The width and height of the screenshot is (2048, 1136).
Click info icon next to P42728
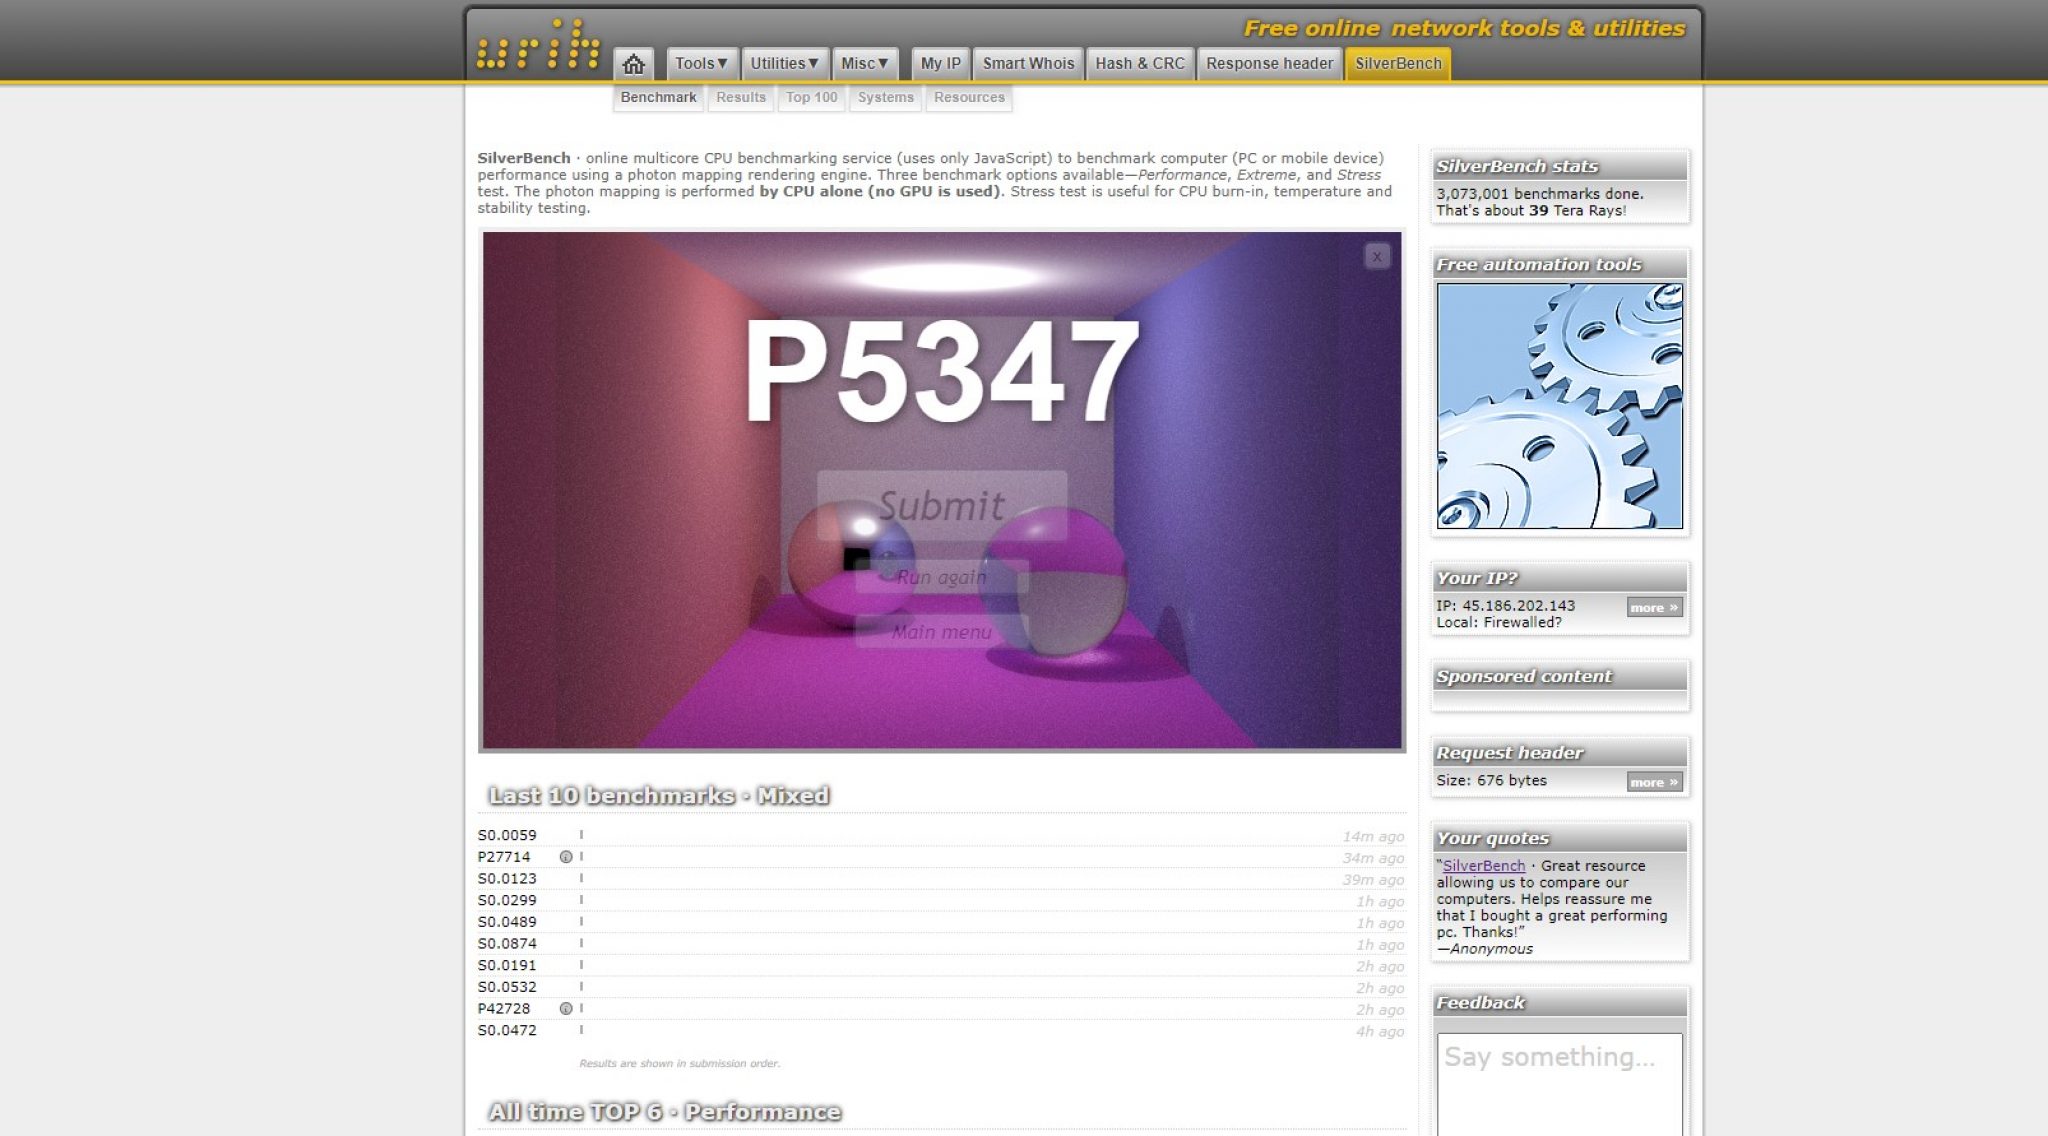coord(566,1009)
